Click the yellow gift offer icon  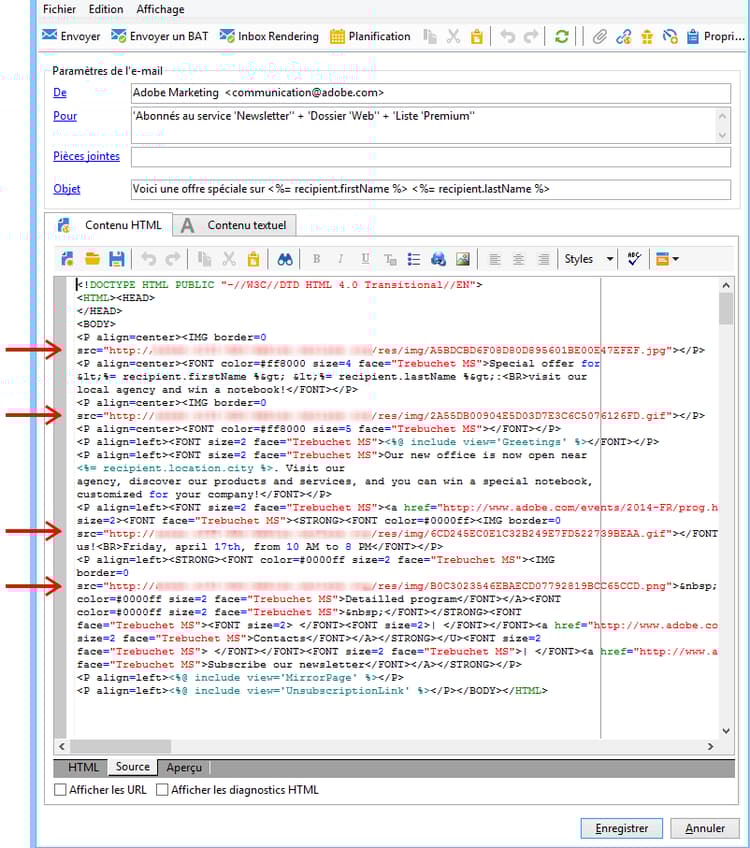pos(647,36)
